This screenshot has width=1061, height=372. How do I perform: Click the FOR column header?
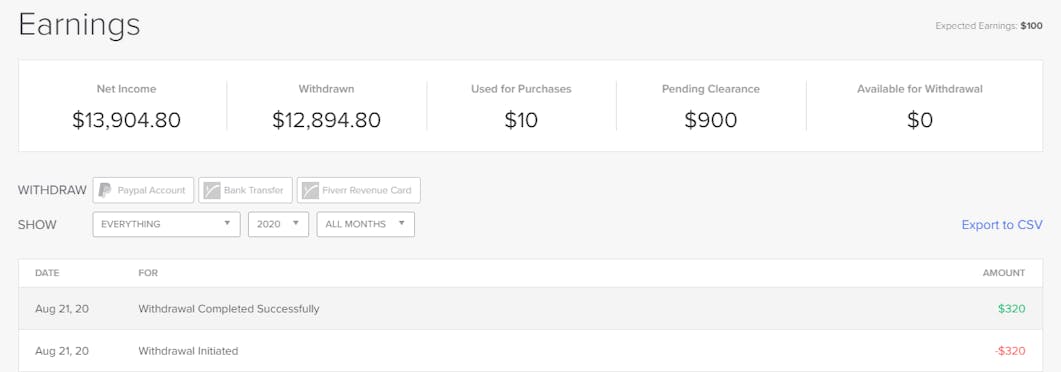point(148,273)
